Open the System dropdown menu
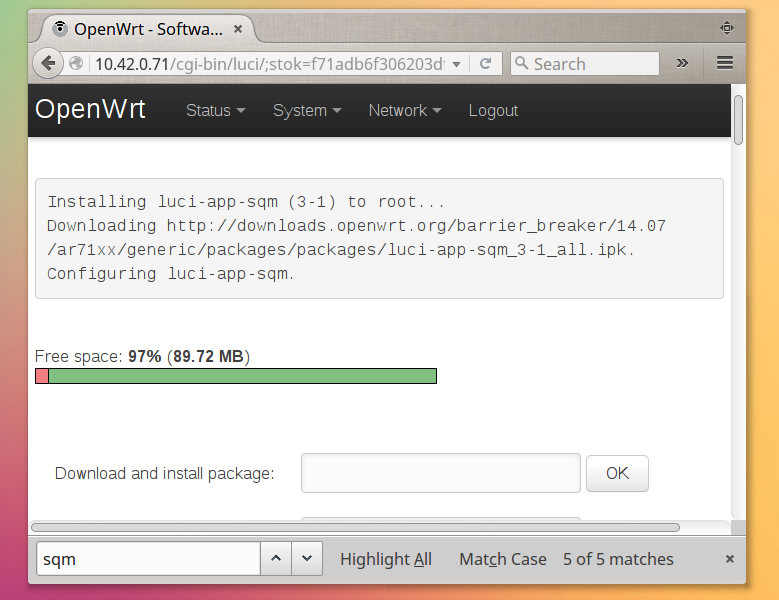Screen dimensions: 779x600 click(x=307, y=110)
